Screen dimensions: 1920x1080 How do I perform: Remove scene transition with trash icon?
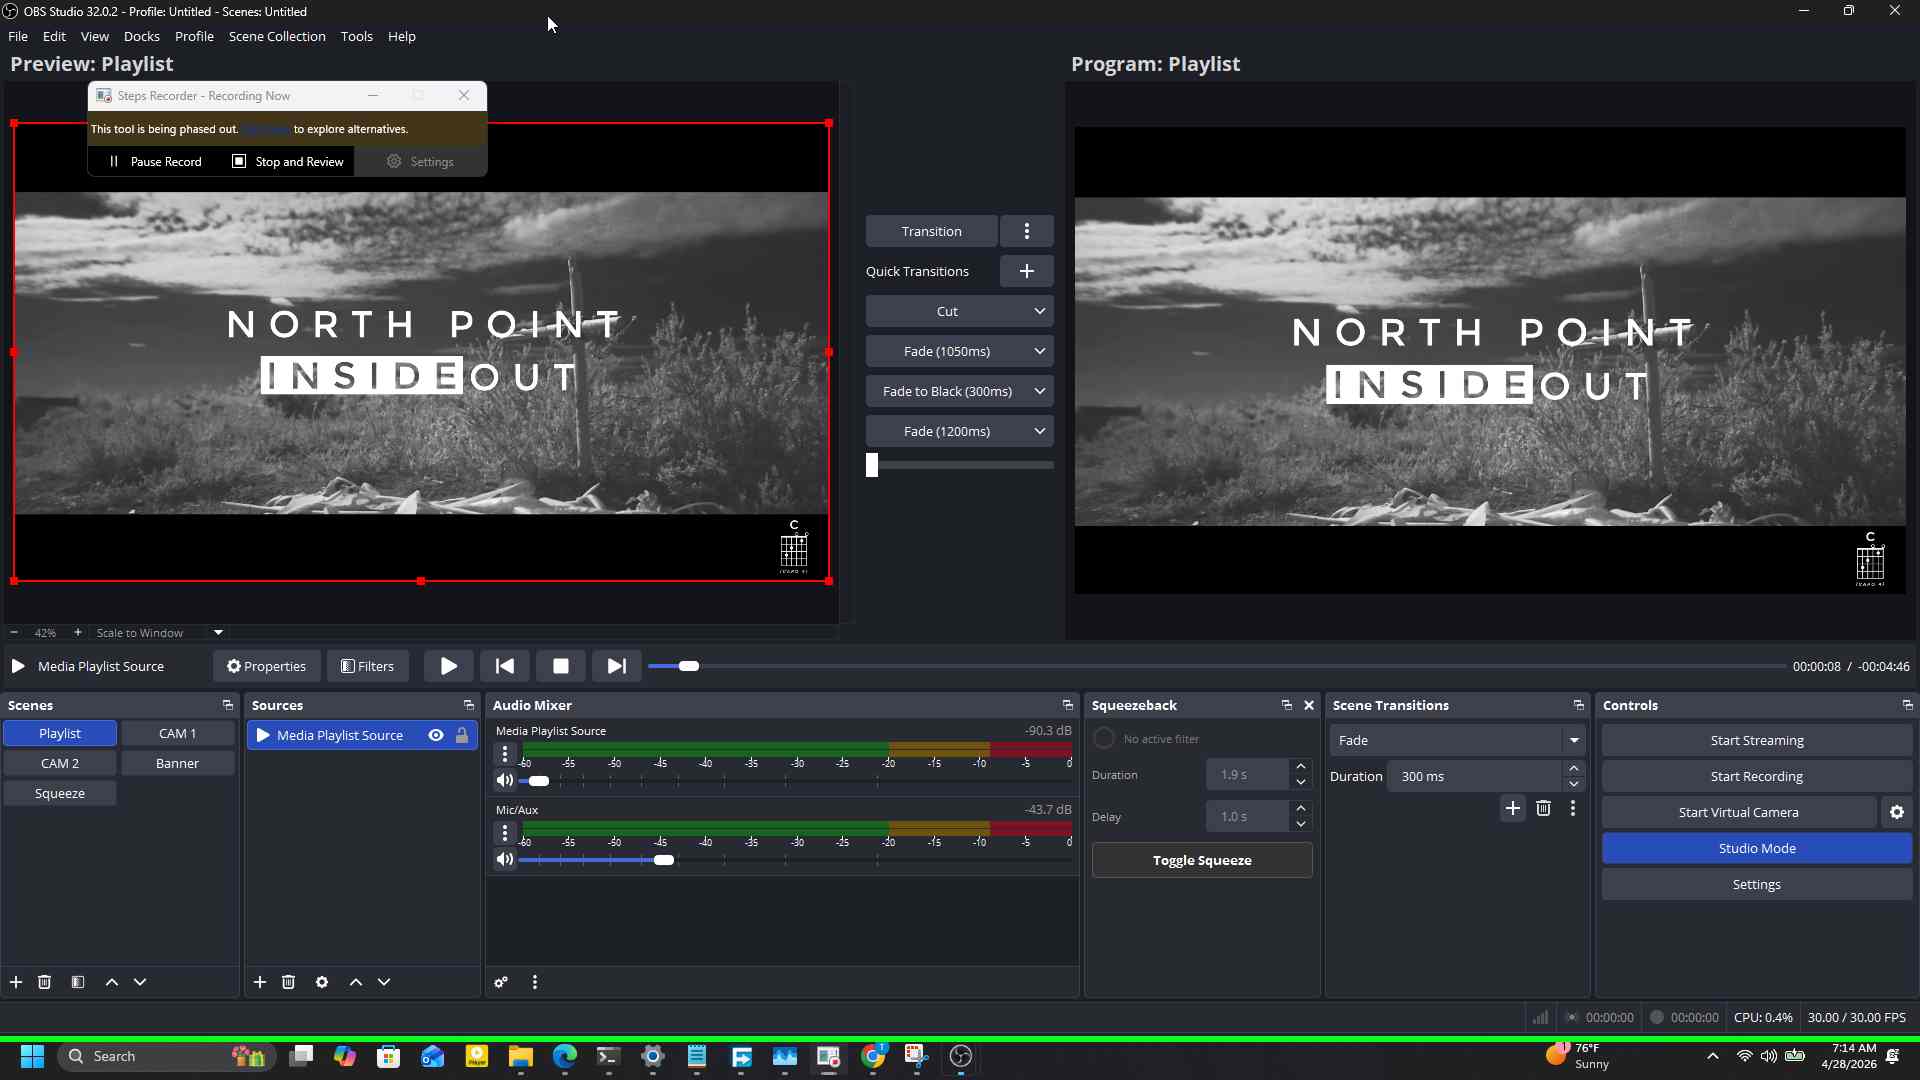tap(1543, 808)
